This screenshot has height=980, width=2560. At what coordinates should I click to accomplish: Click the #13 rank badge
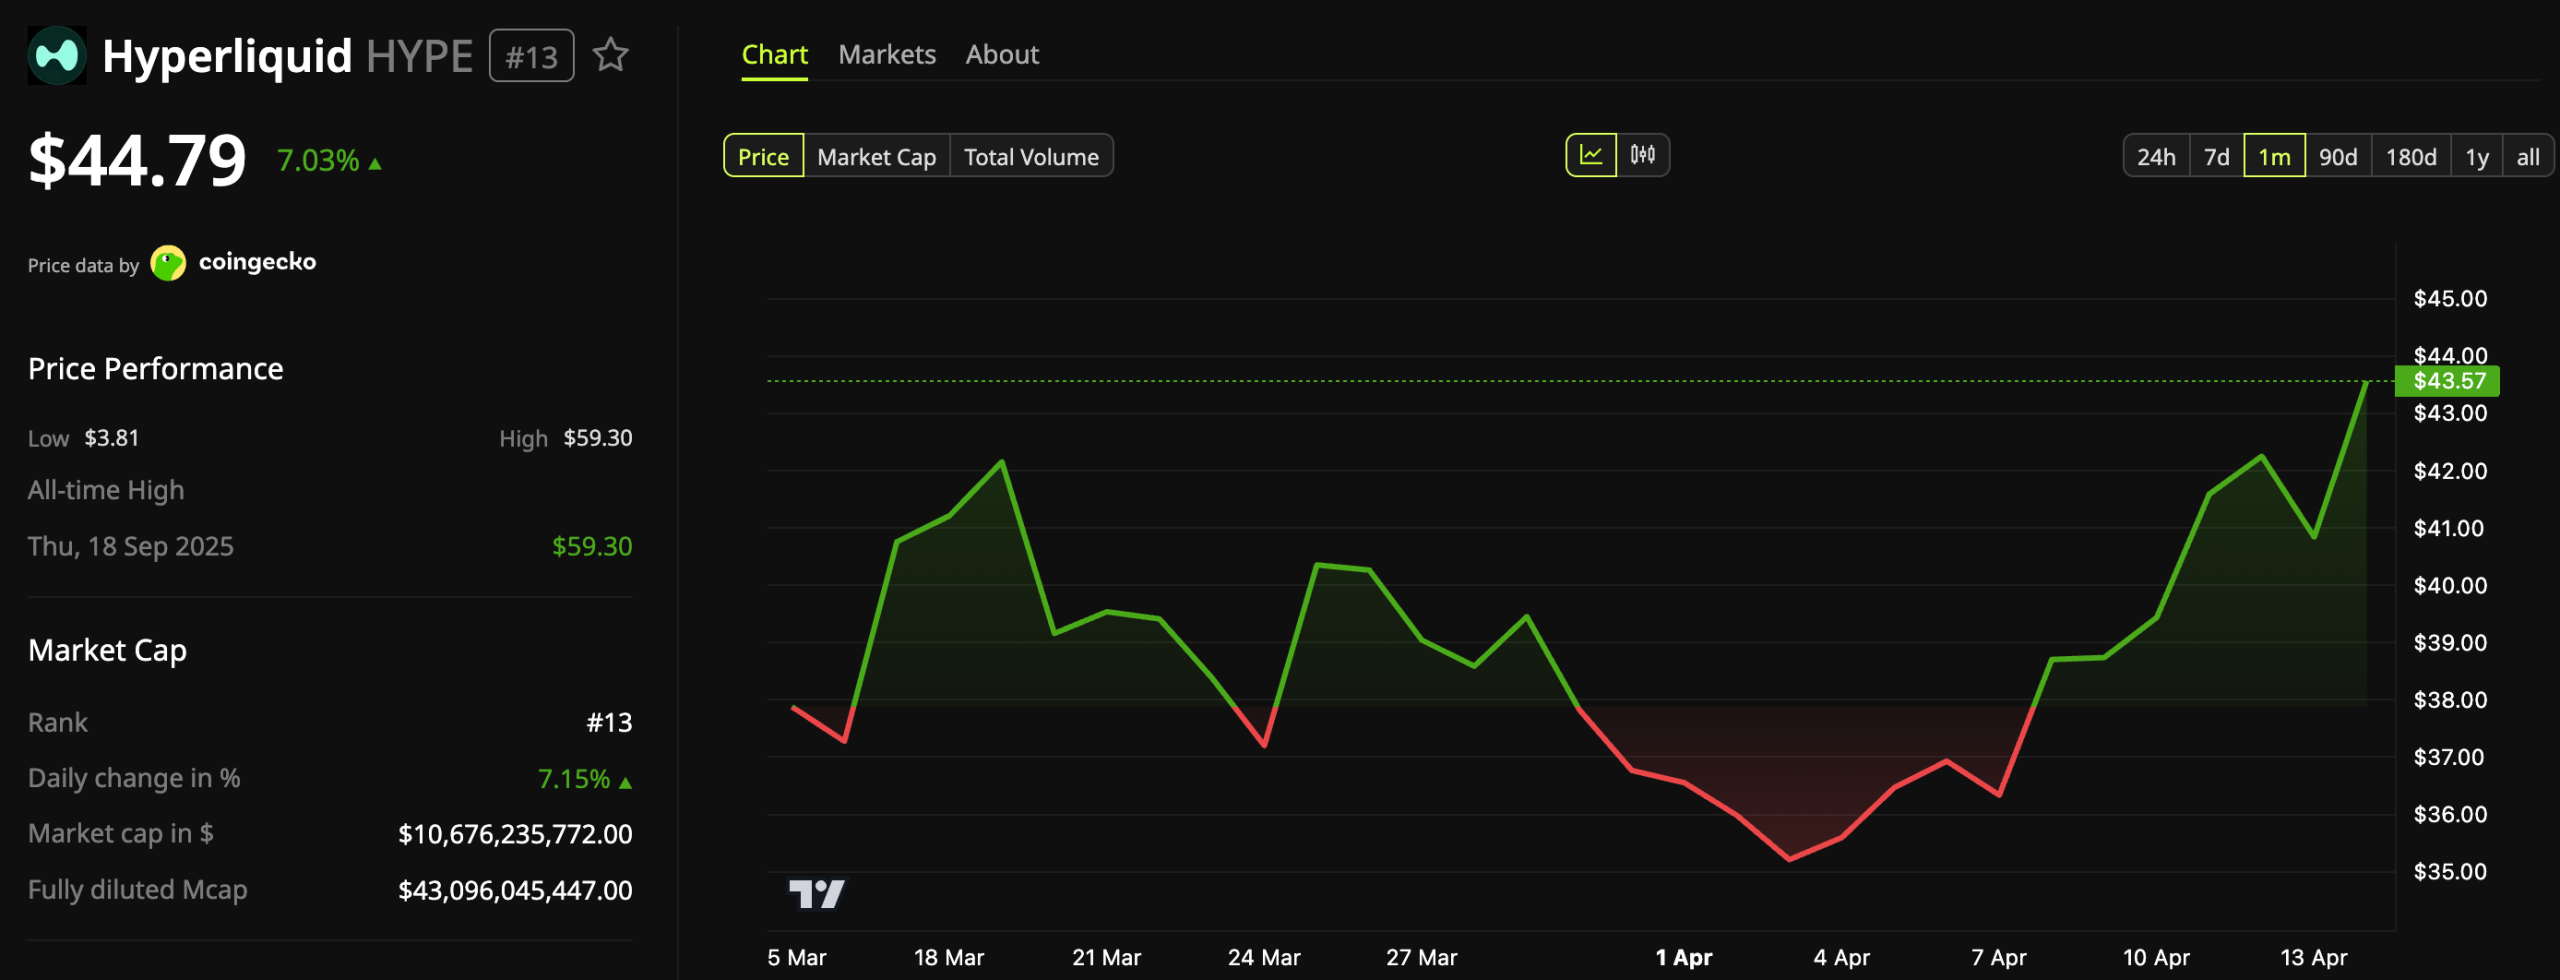[531, 57]
